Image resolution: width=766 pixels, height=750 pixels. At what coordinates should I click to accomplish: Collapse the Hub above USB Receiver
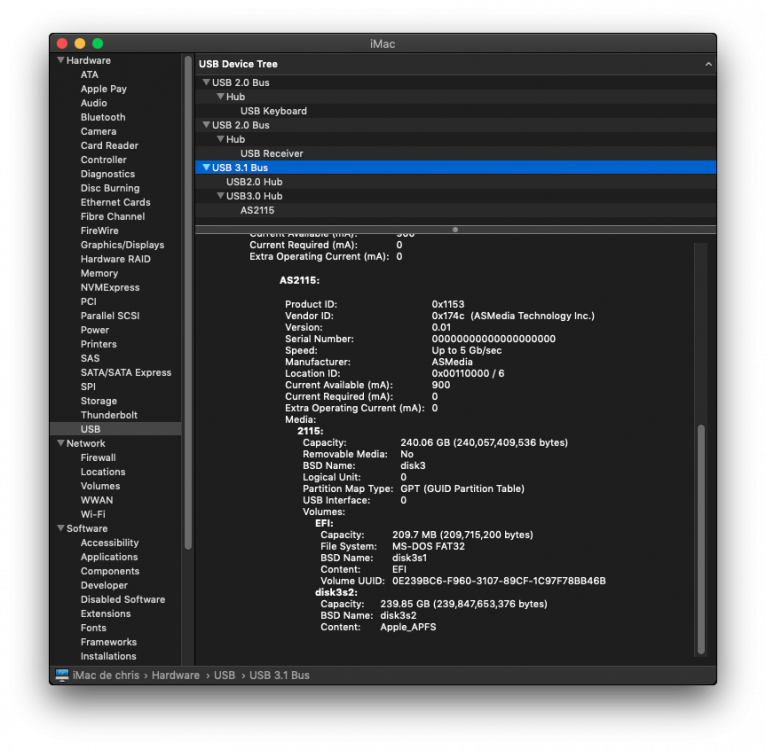point(220,139)
